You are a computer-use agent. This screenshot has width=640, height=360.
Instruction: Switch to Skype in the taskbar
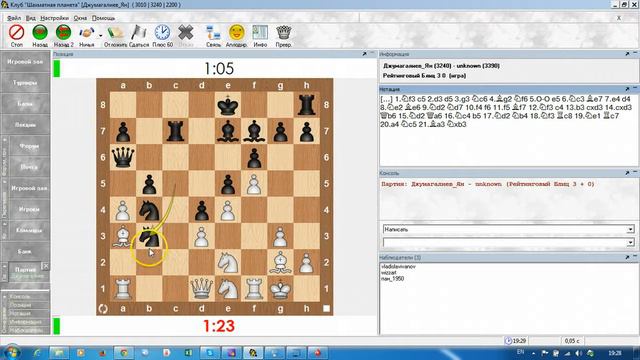[x=210, y=353]
